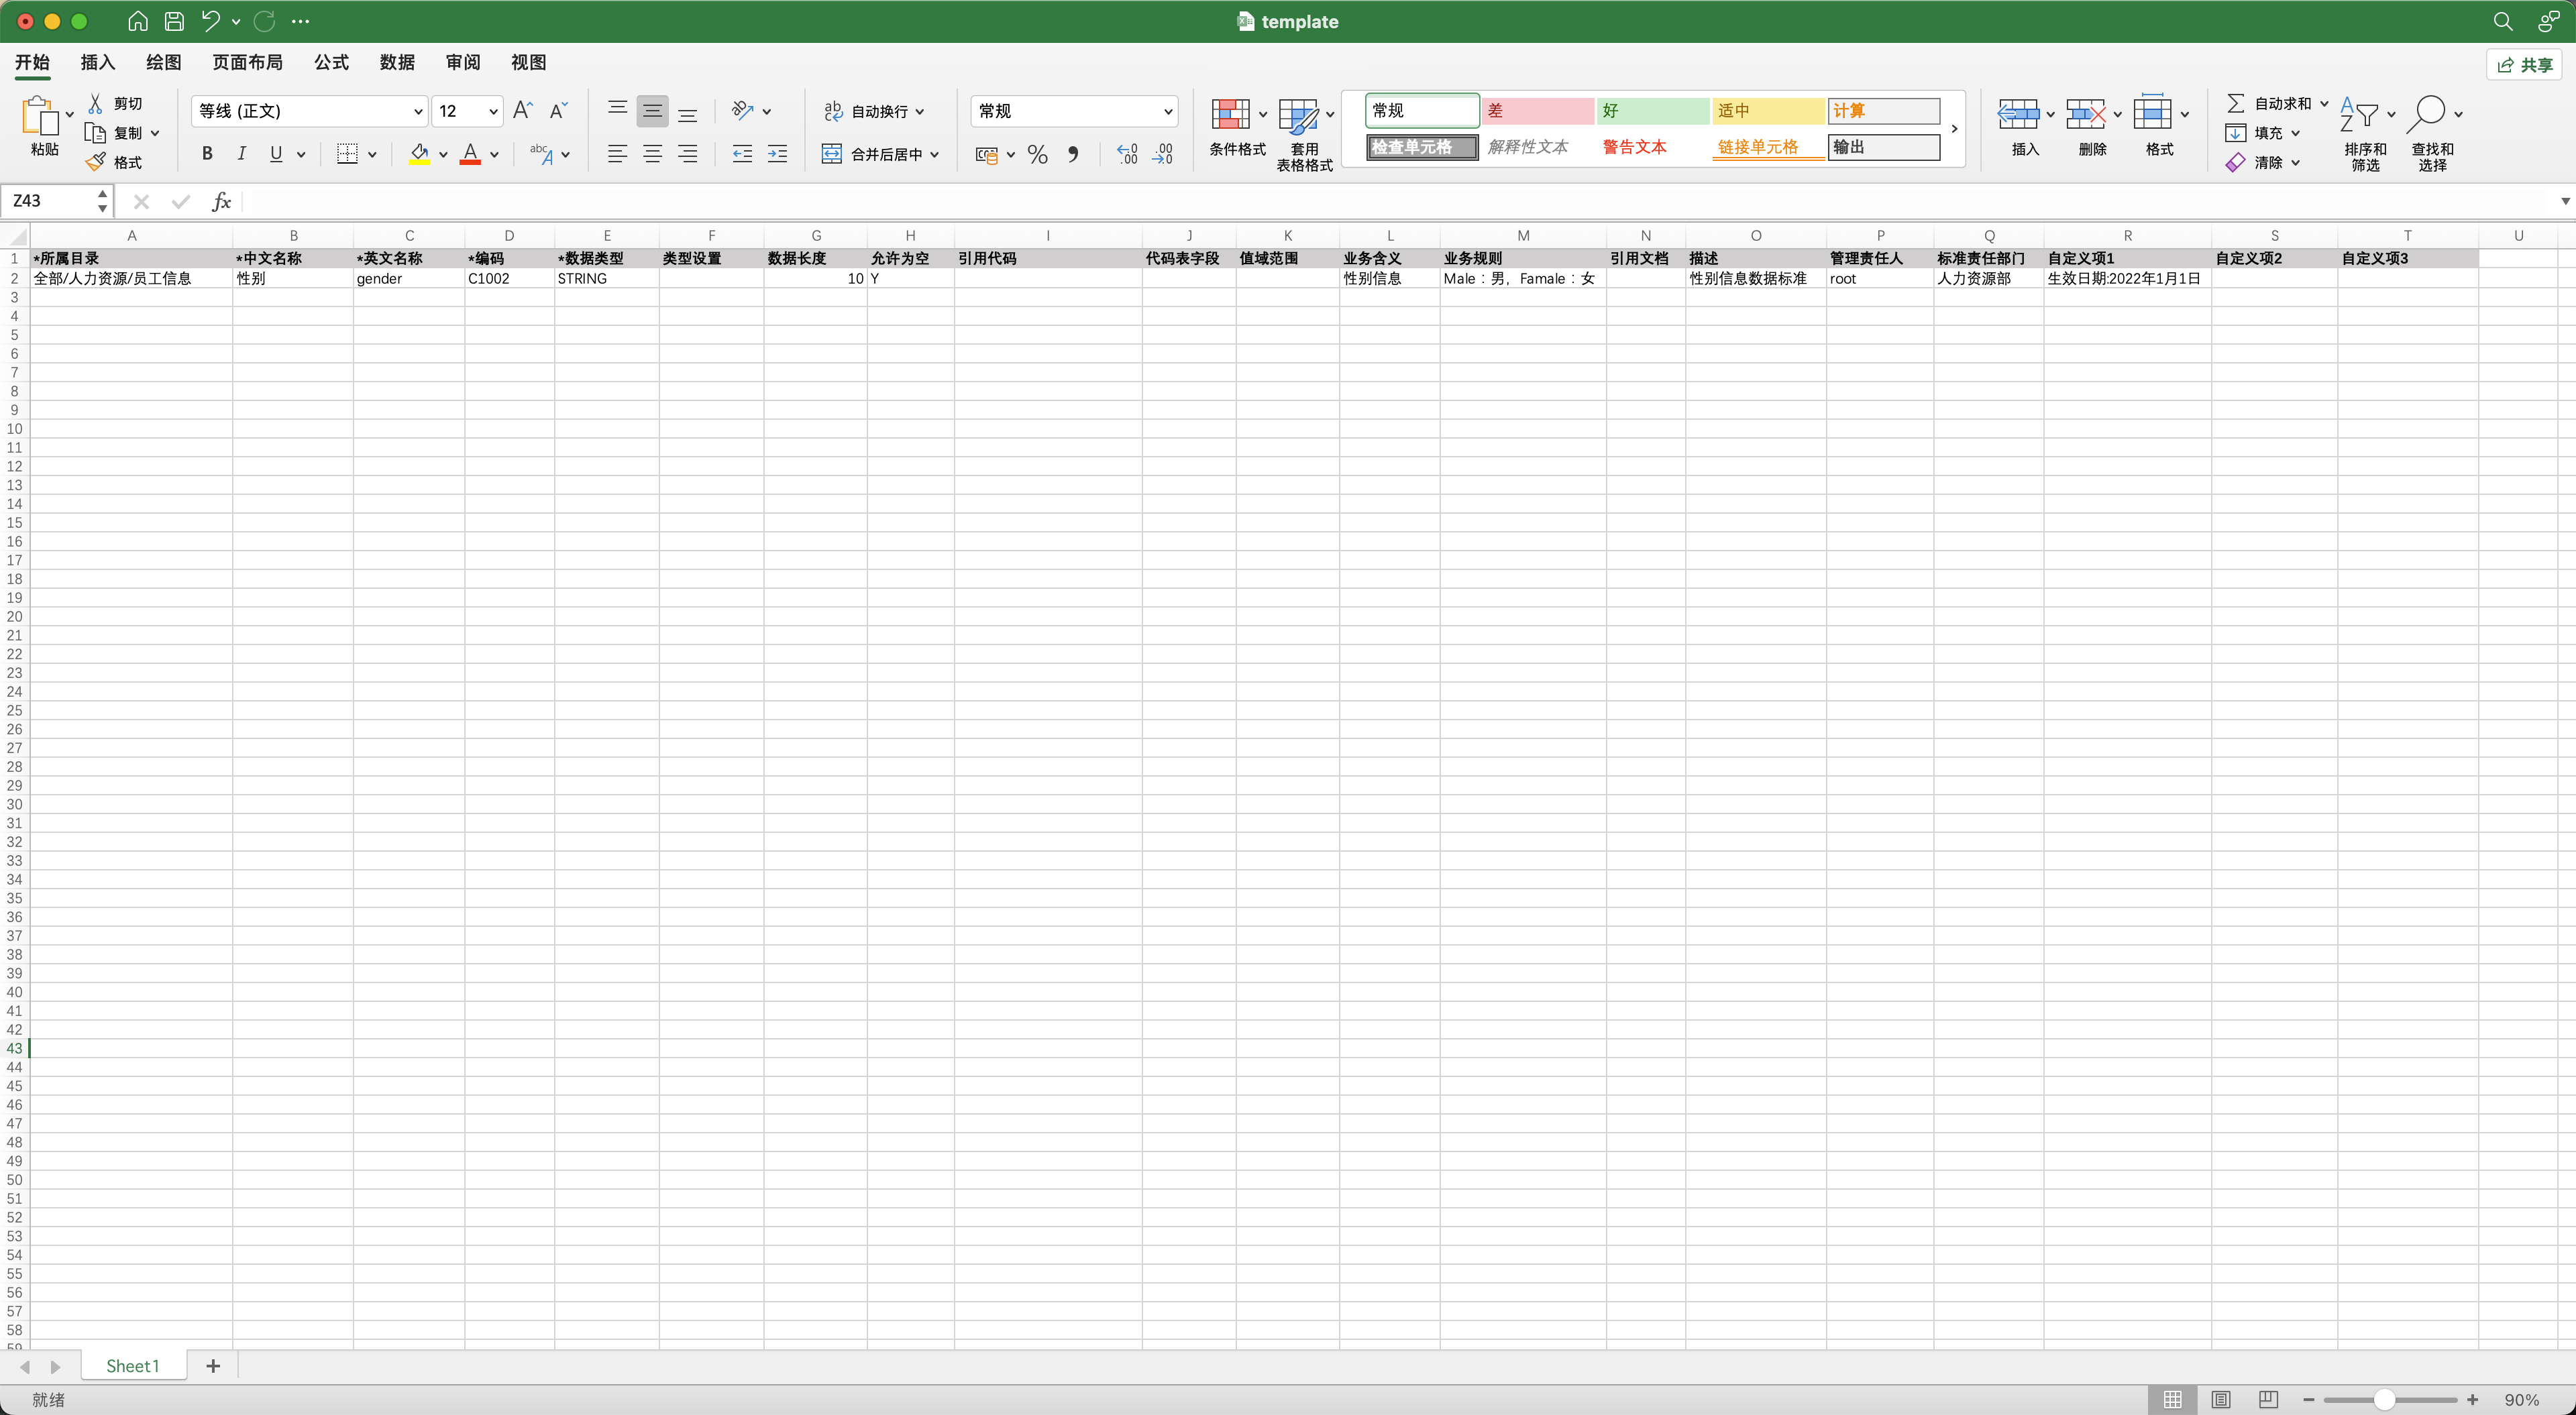Click the Home icon in title bar
Viewport: 2576px width, 1415px height.
(138, 21)
